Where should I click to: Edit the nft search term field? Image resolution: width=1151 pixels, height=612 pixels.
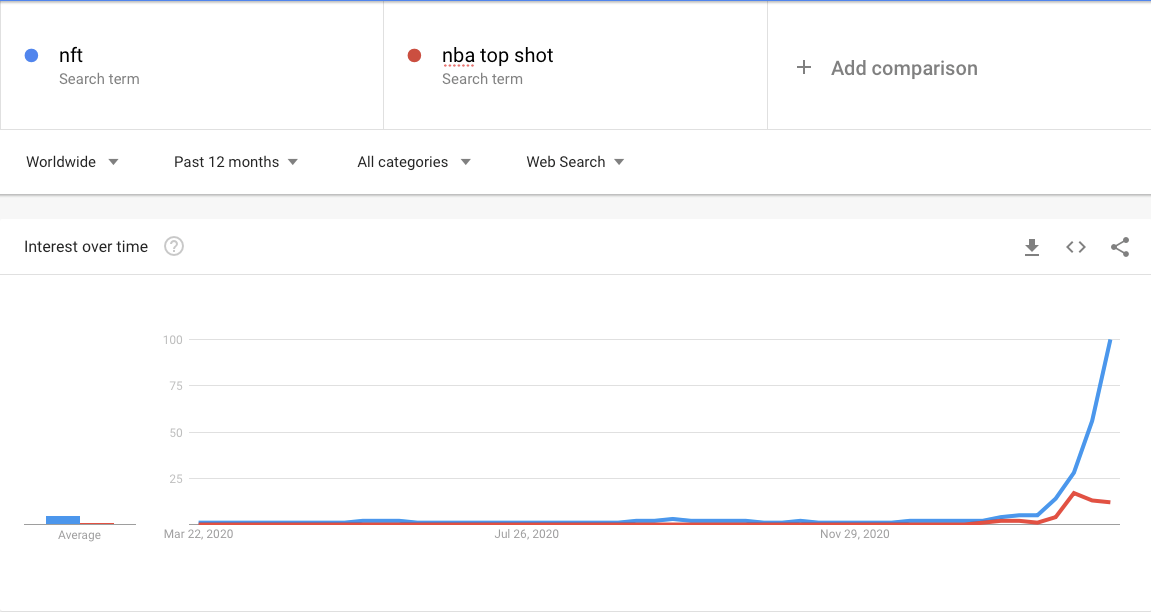pos(71,56)
